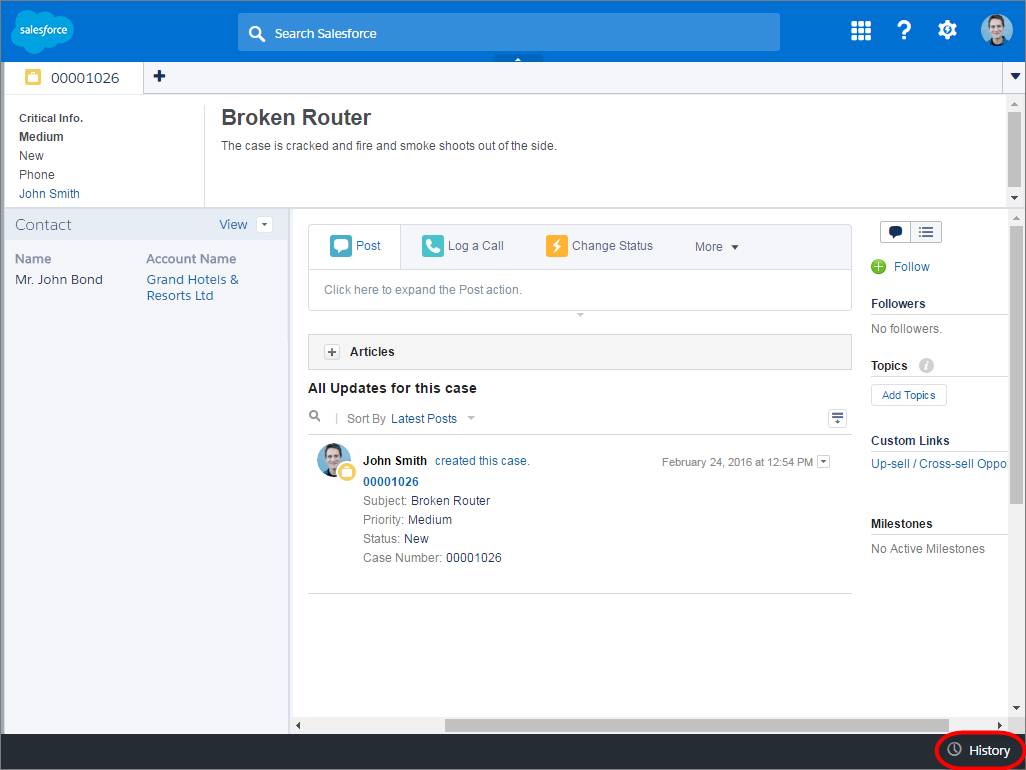1026x770 pixels.
Task: Click the created this case link
Action: [x=482, y=461]
